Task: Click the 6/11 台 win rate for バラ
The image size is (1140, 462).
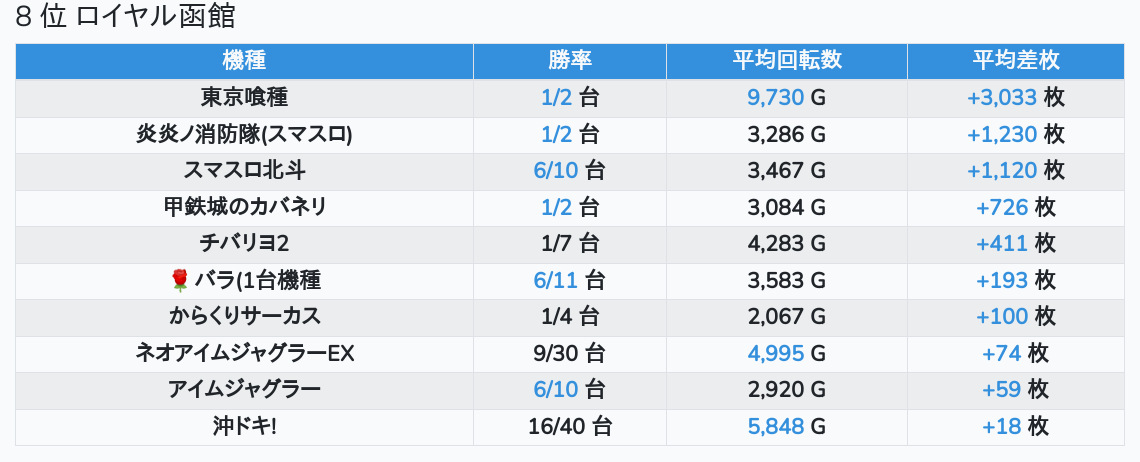Action: point(570,280)
